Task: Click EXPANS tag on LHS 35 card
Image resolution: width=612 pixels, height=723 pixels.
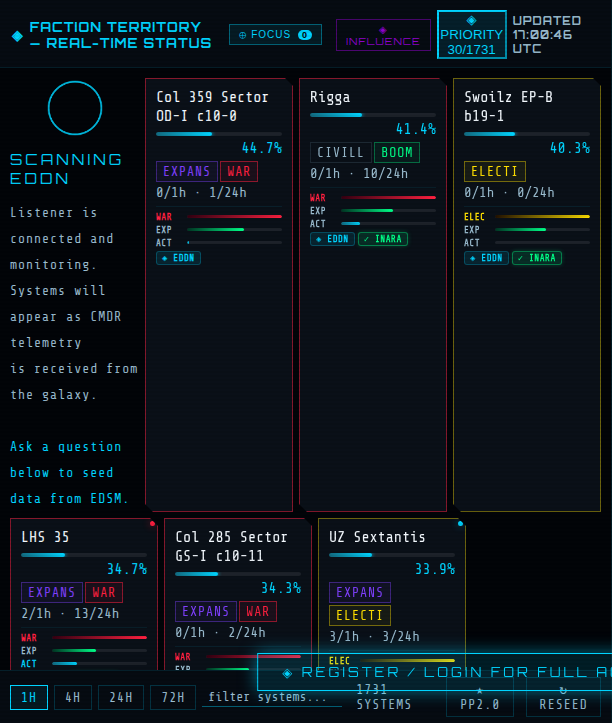Action: [x=52, y=593]
